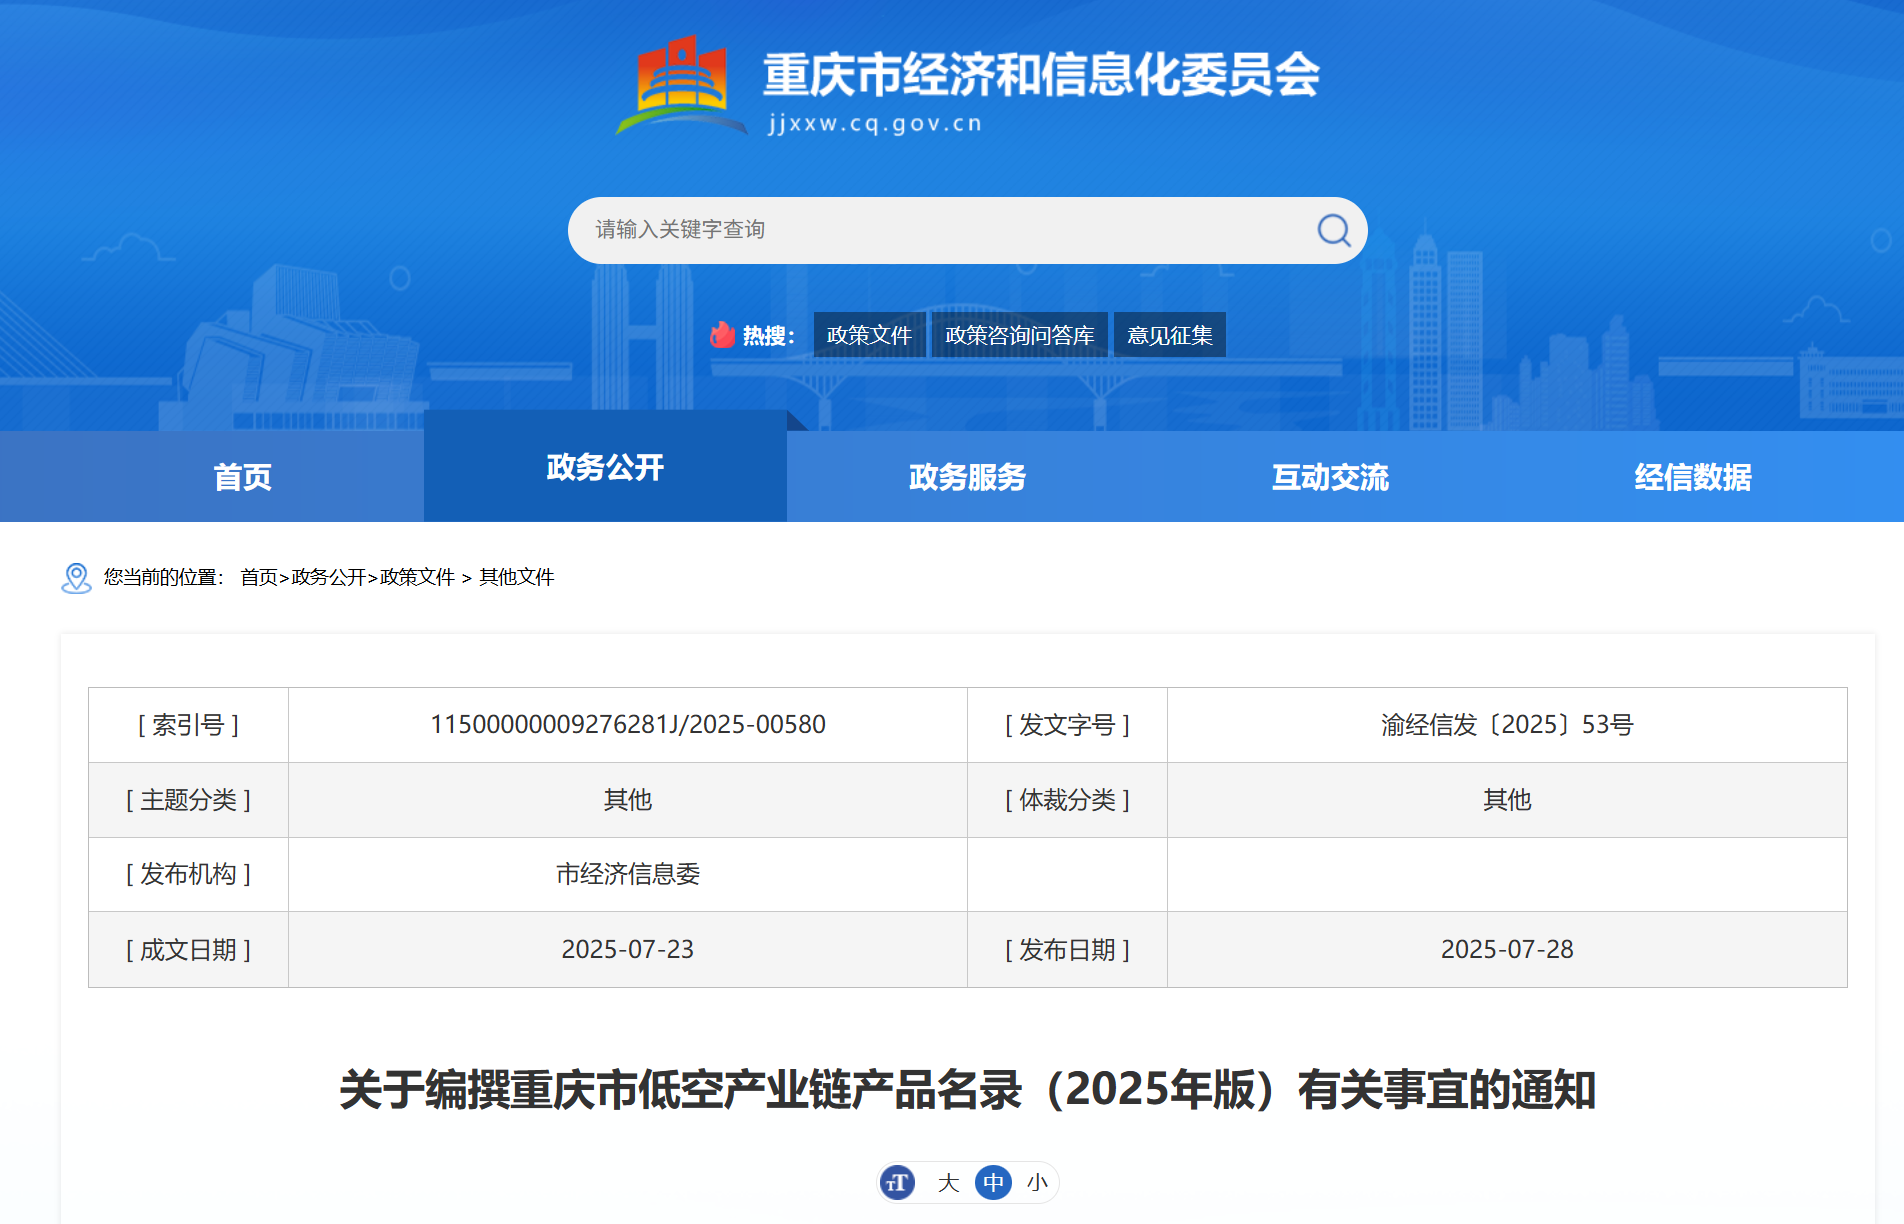1904x1224 pixels.
Task: Click the font size T icon
Action: pyautogui.click(x=897, y=1183)
